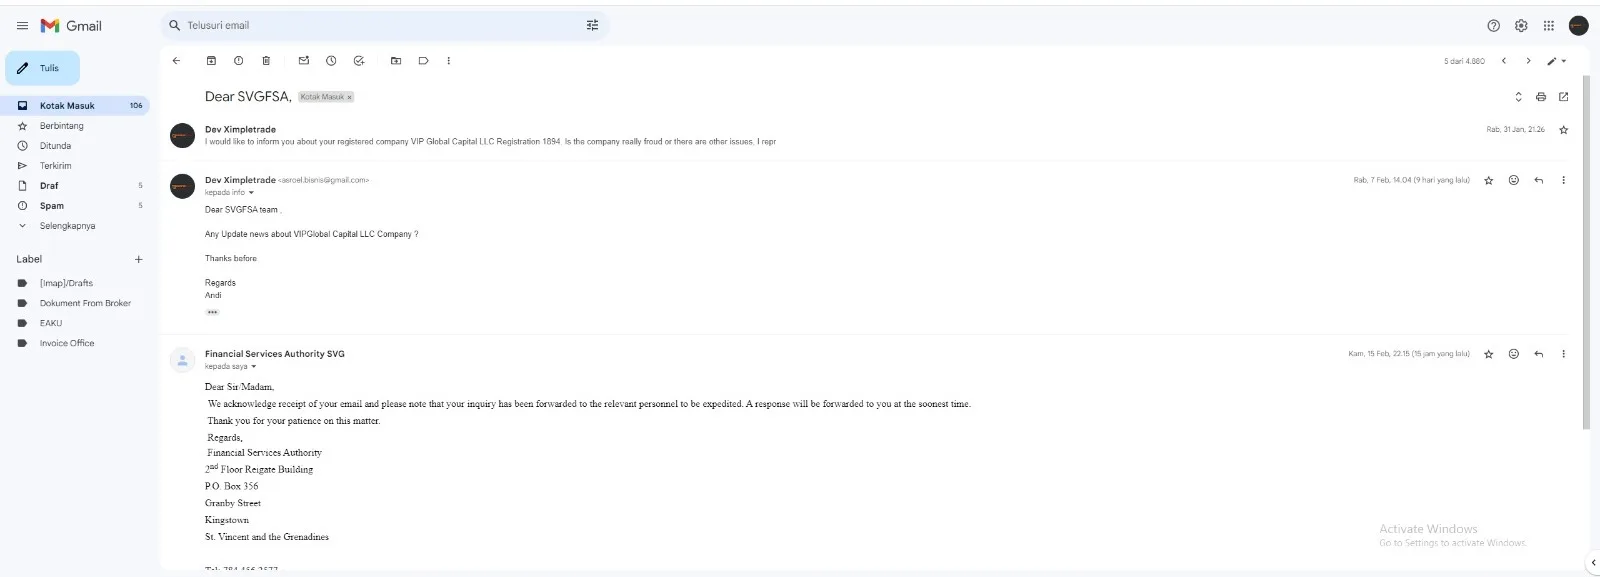
Task: Add emoji reaction to 7 Feb message
Action: pyautogui.click(x=1514, y=181)
